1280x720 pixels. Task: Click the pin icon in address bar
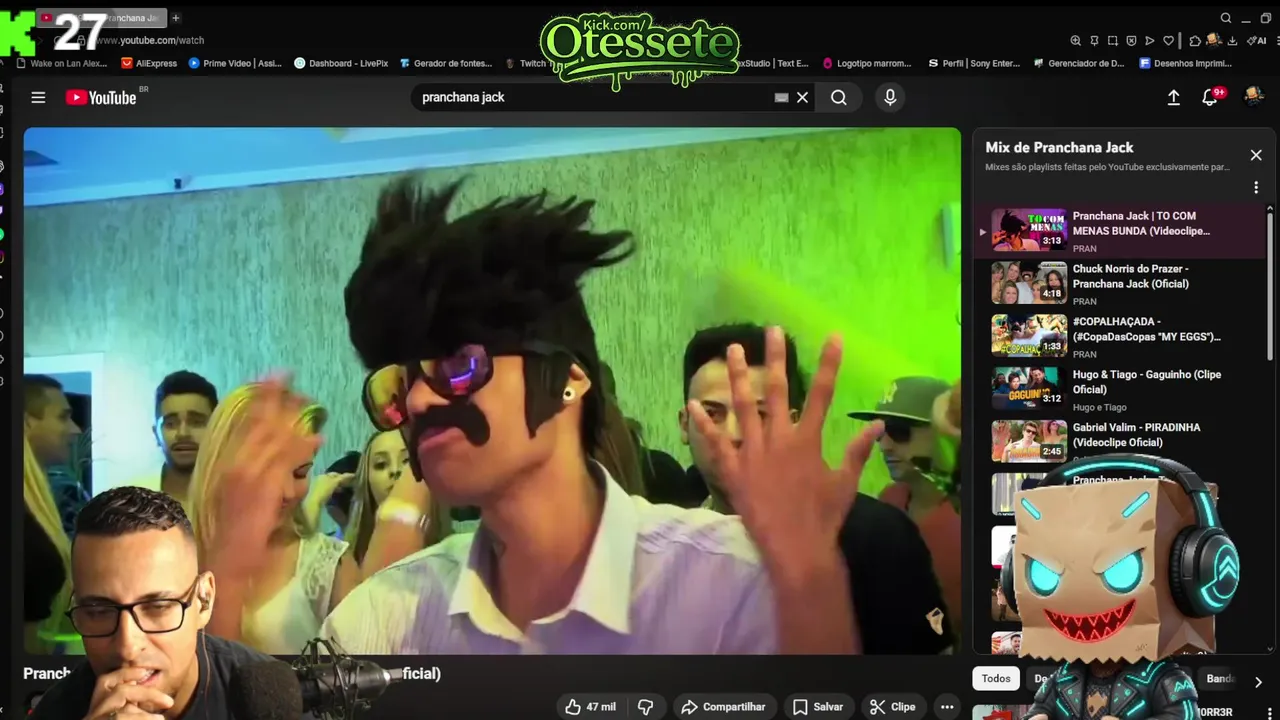coord(1095,41)
